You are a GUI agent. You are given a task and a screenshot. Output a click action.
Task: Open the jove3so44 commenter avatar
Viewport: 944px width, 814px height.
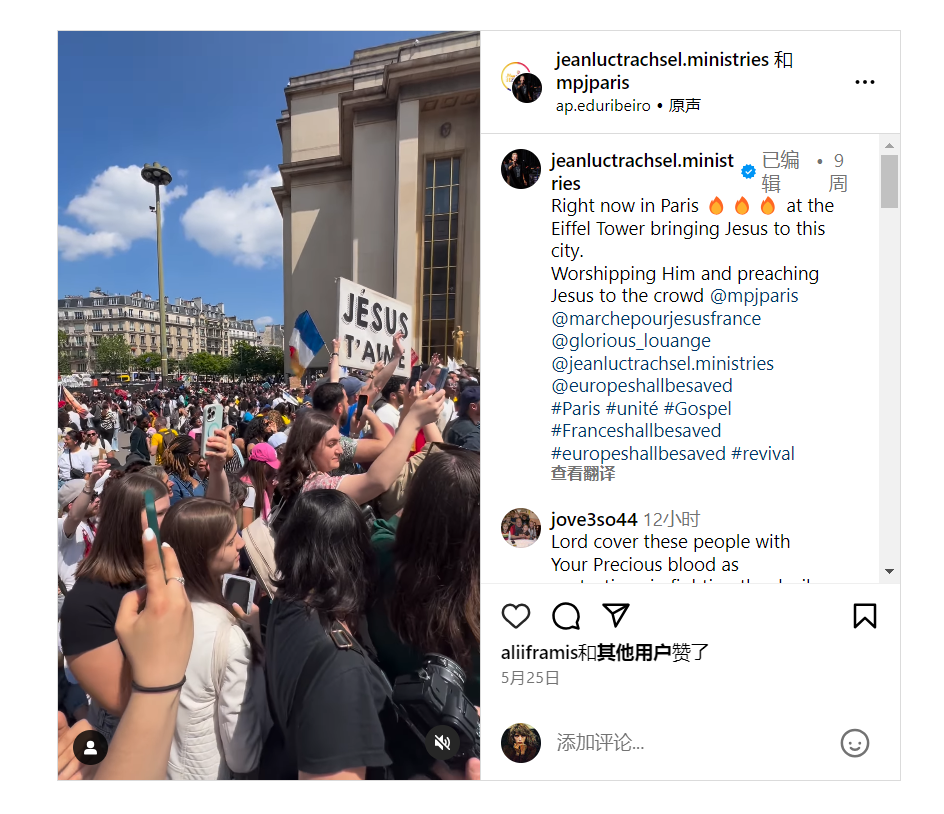pyautogui.click(x=521, y=528)
